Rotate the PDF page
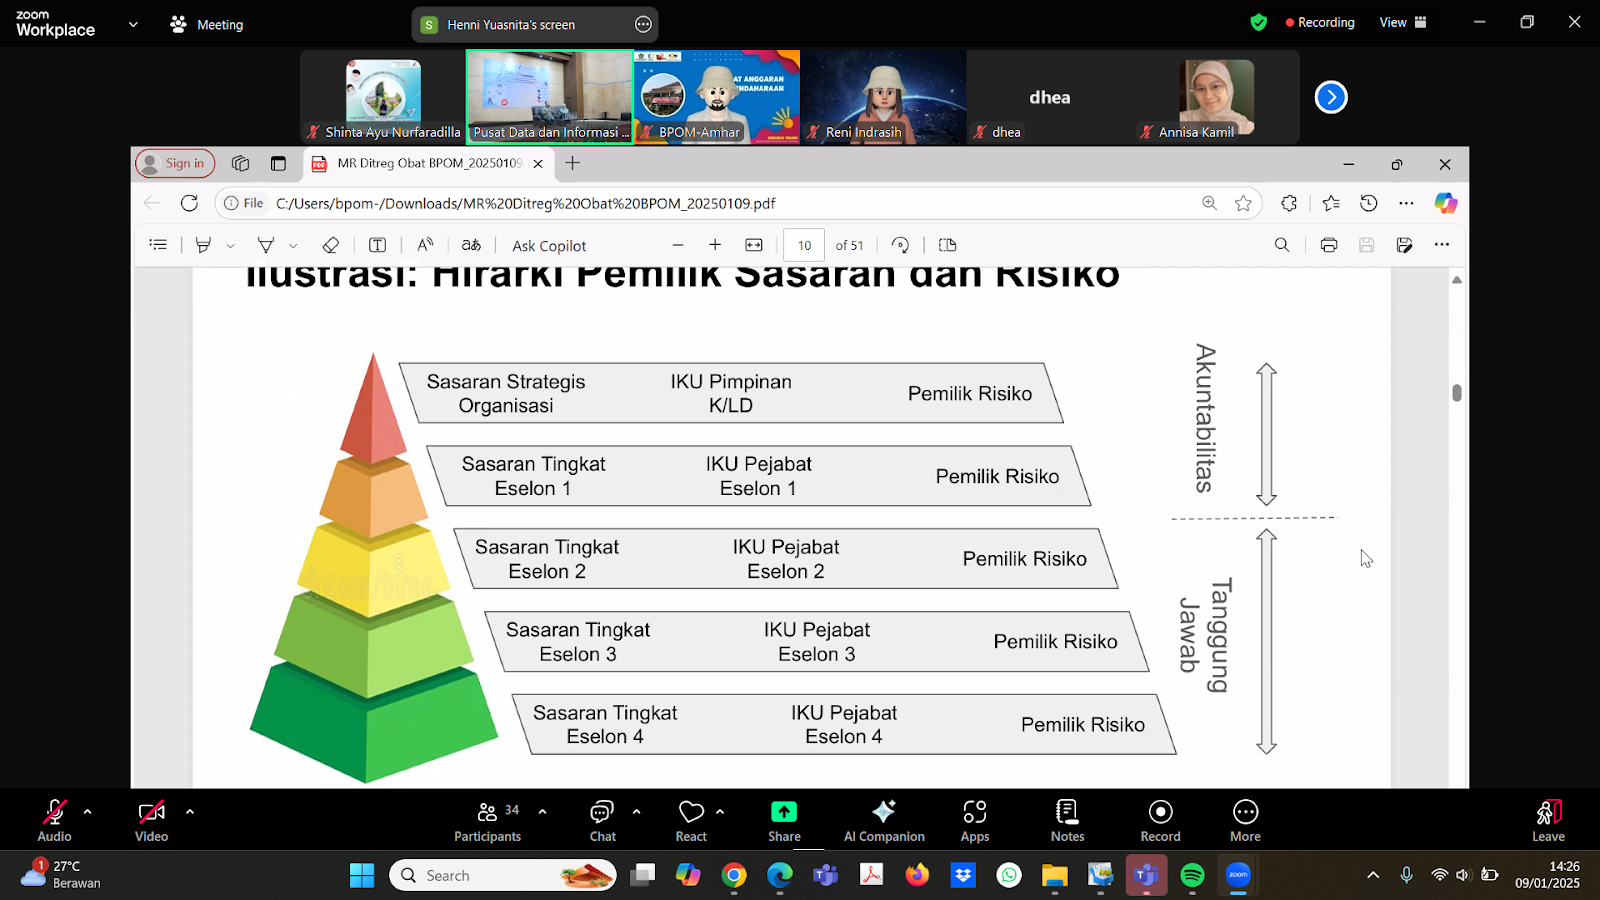The height and width of the screenshot is (900, 1600). [x=899, y=245]
